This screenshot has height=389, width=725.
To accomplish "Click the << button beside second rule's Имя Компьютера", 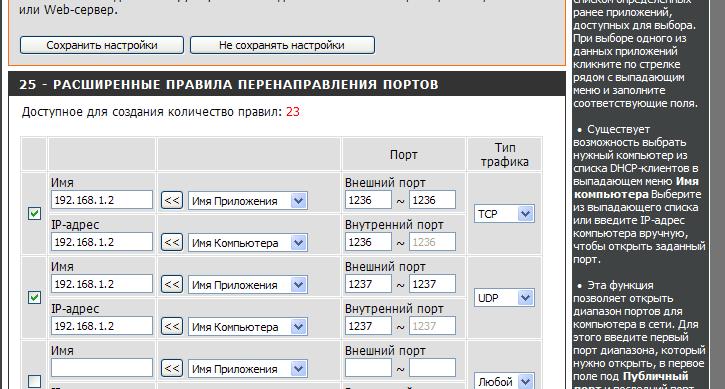I will point(172,326).
